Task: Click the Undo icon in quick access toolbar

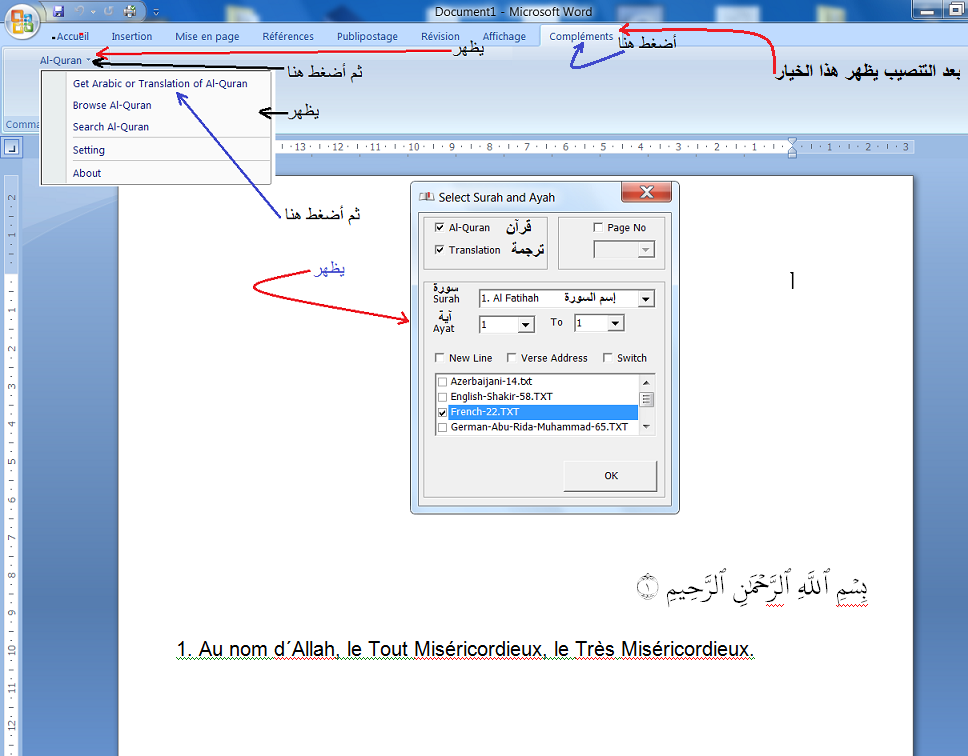Action: (79, 11)
